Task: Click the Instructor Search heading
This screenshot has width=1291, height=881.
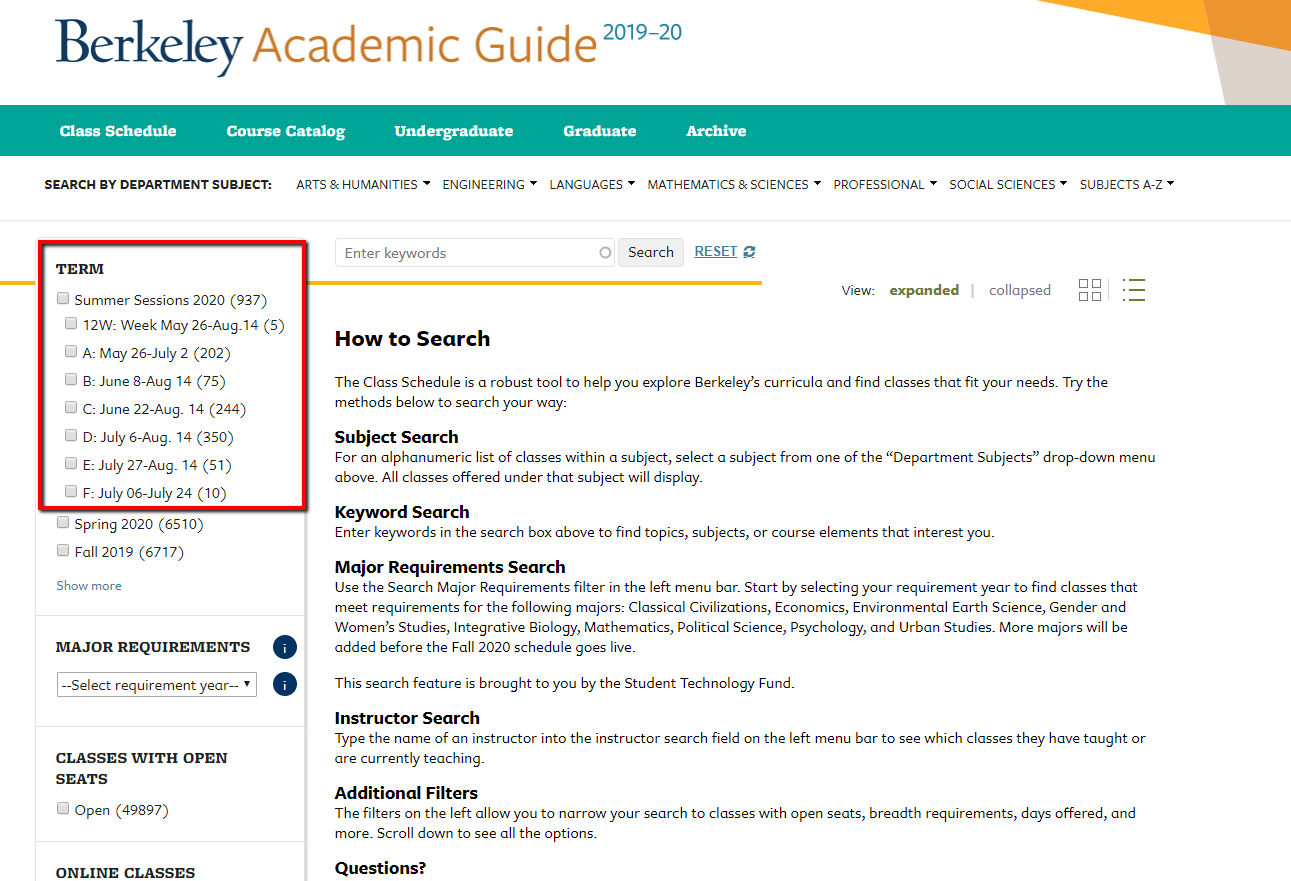Action: 407,718
